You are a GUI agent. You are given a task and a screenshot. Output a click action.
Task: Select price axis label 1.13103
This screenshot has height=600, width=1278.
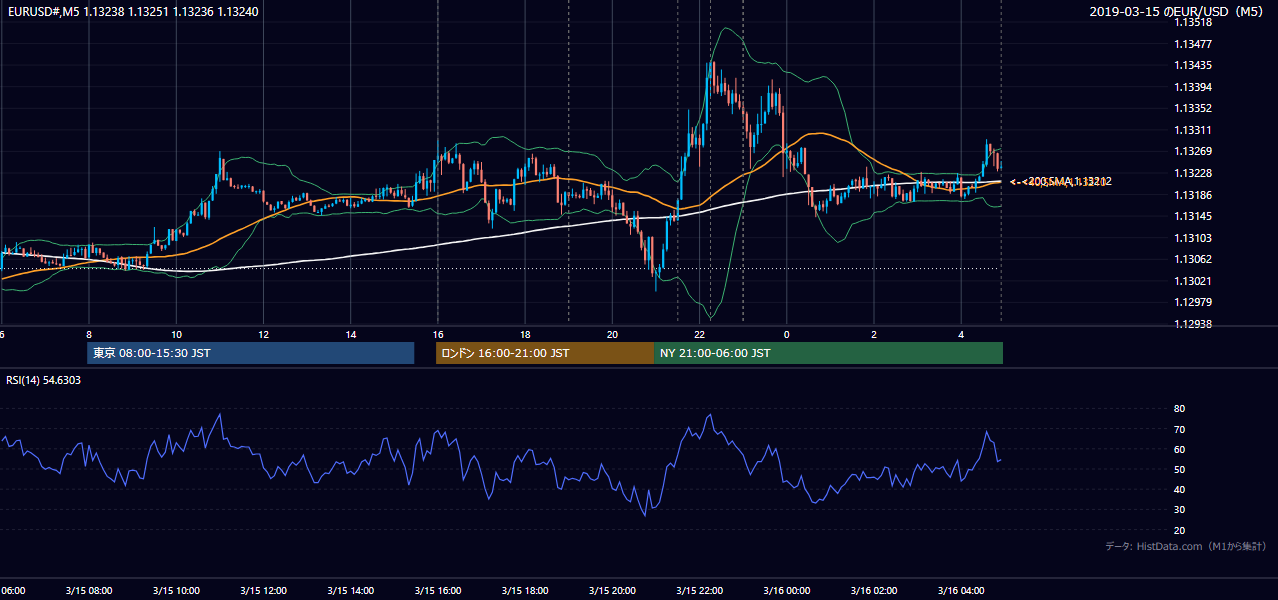pos(1194,238)
